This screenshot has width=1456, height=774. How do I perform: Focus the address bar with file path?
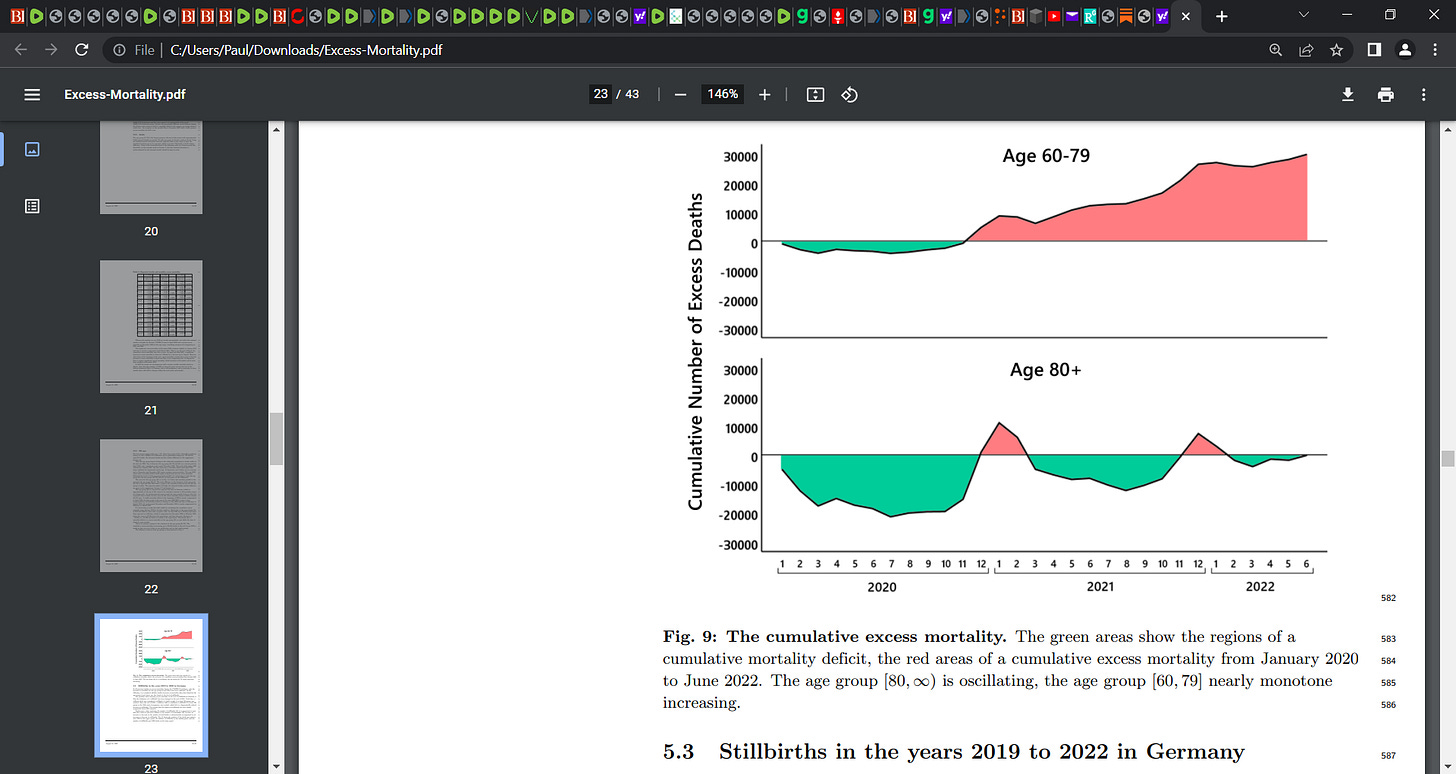tap(680, 49)
